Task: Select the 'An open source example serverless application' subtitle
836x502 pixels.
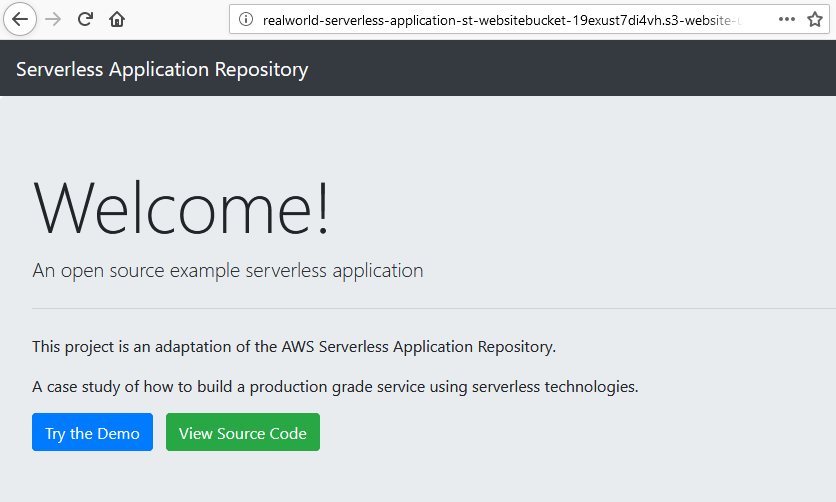Action: click(228, 271)
